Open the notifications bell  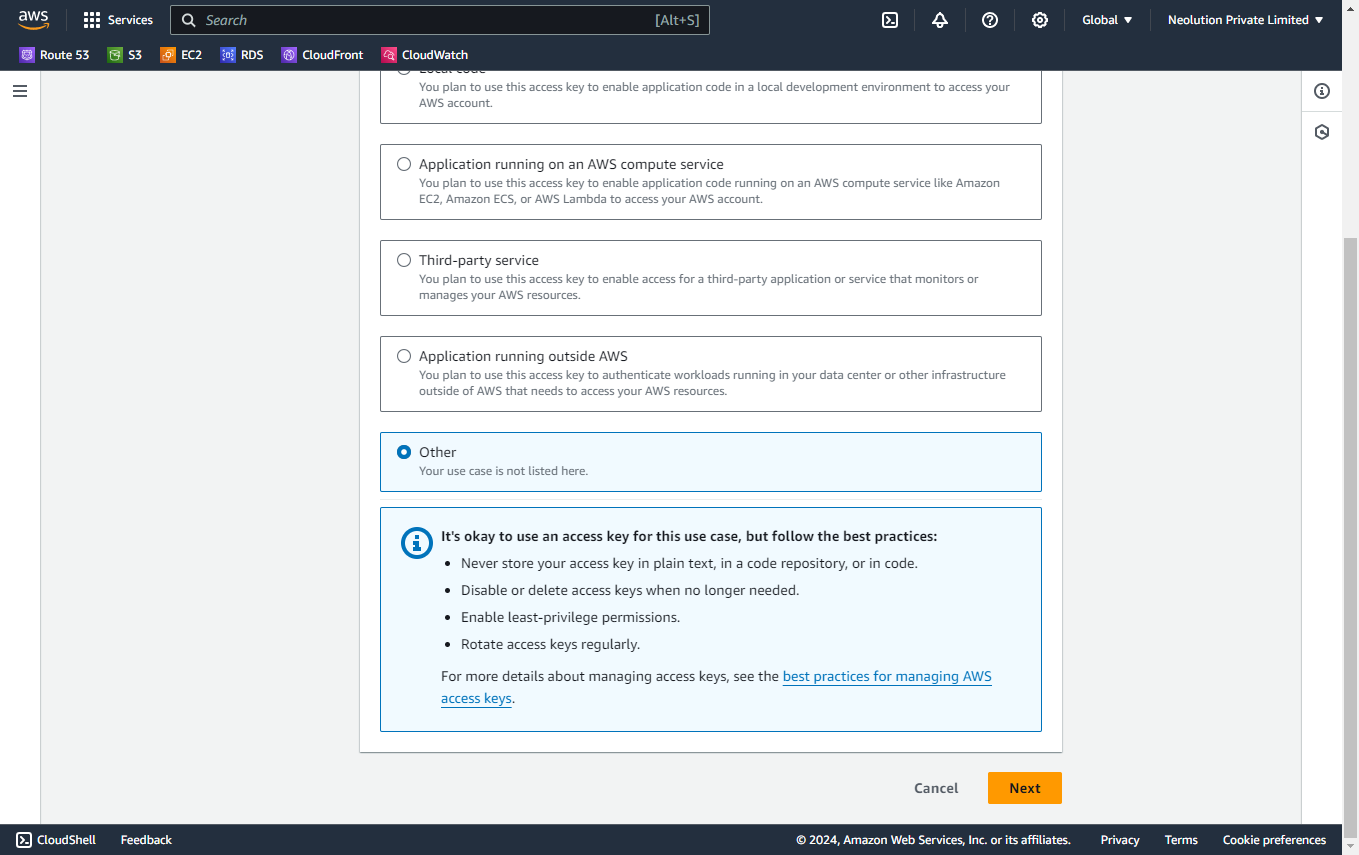tap(940, 20)
